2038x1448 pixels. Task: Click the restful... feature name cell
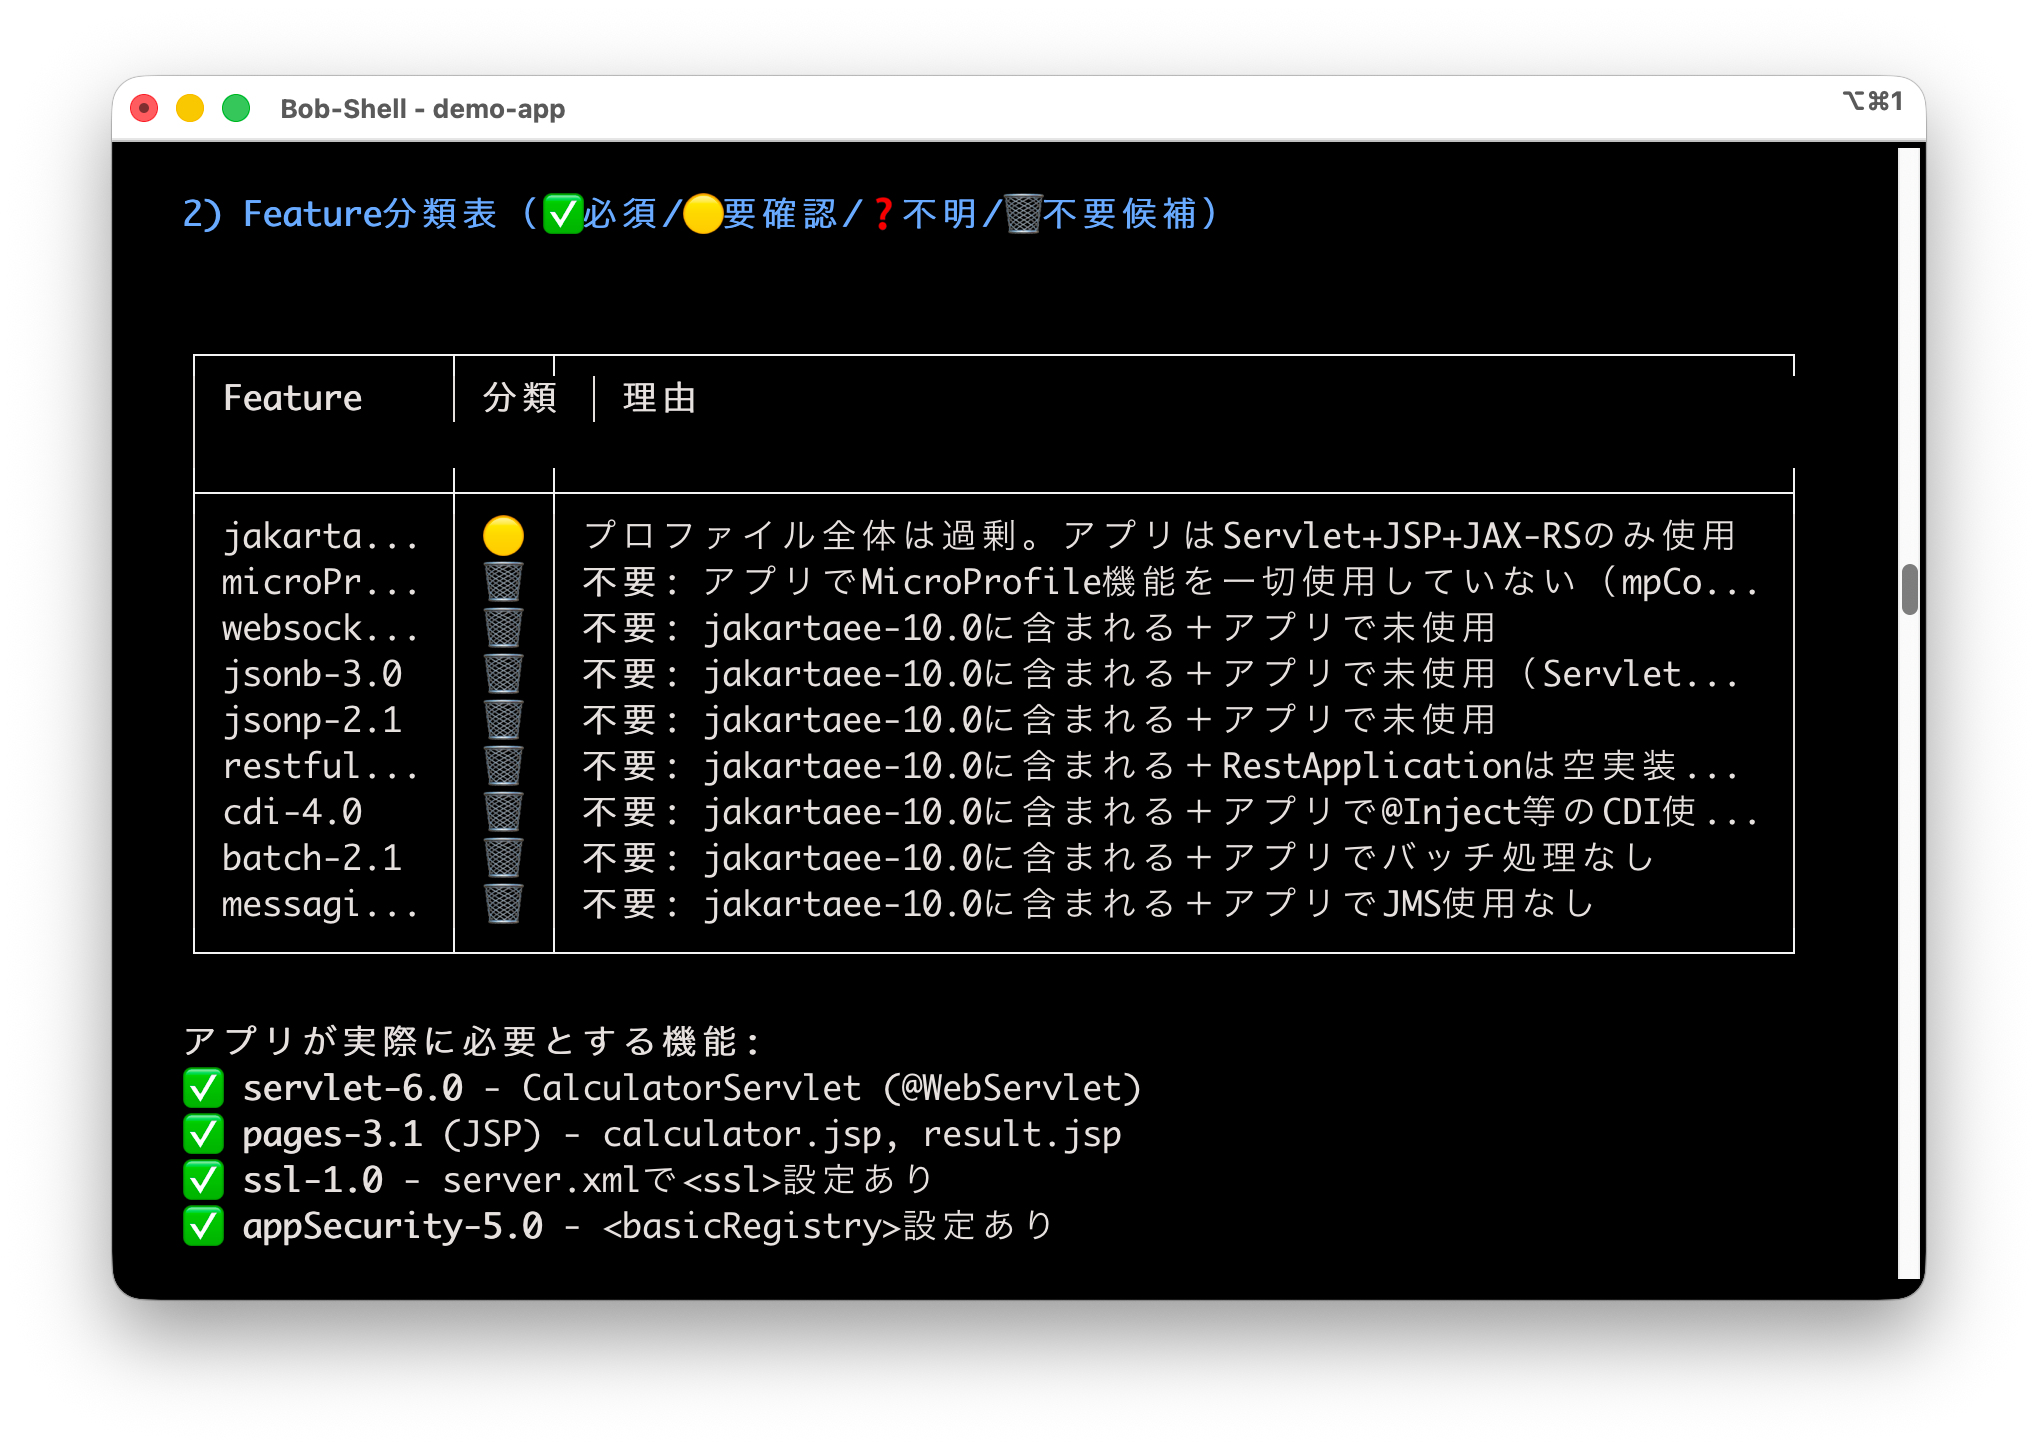click(320, 766)
